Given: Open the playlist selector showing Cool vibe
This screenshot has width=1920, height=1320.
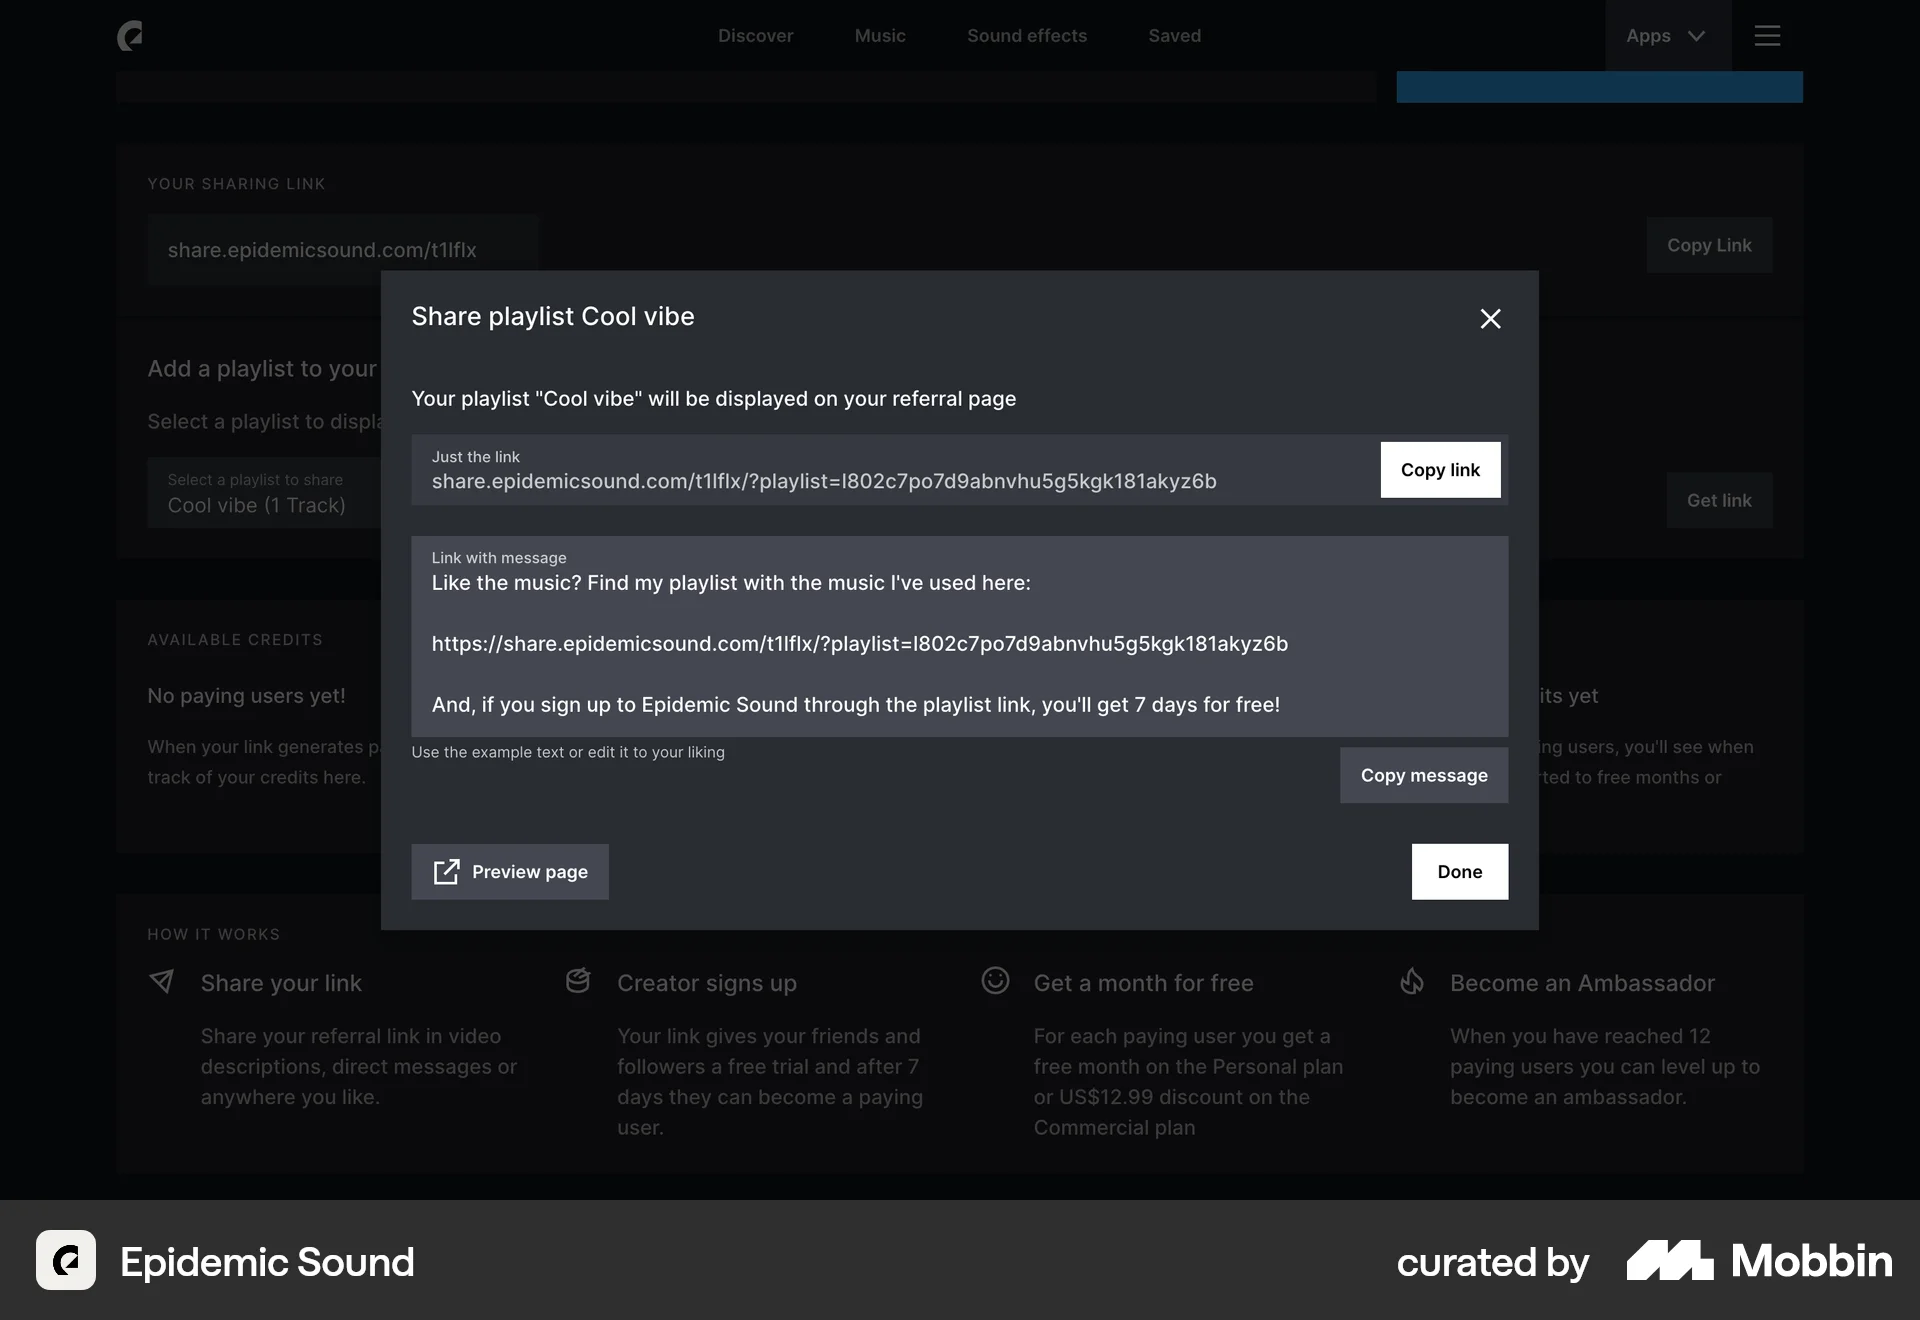Looking at the screenshot, I should point(266,493).
